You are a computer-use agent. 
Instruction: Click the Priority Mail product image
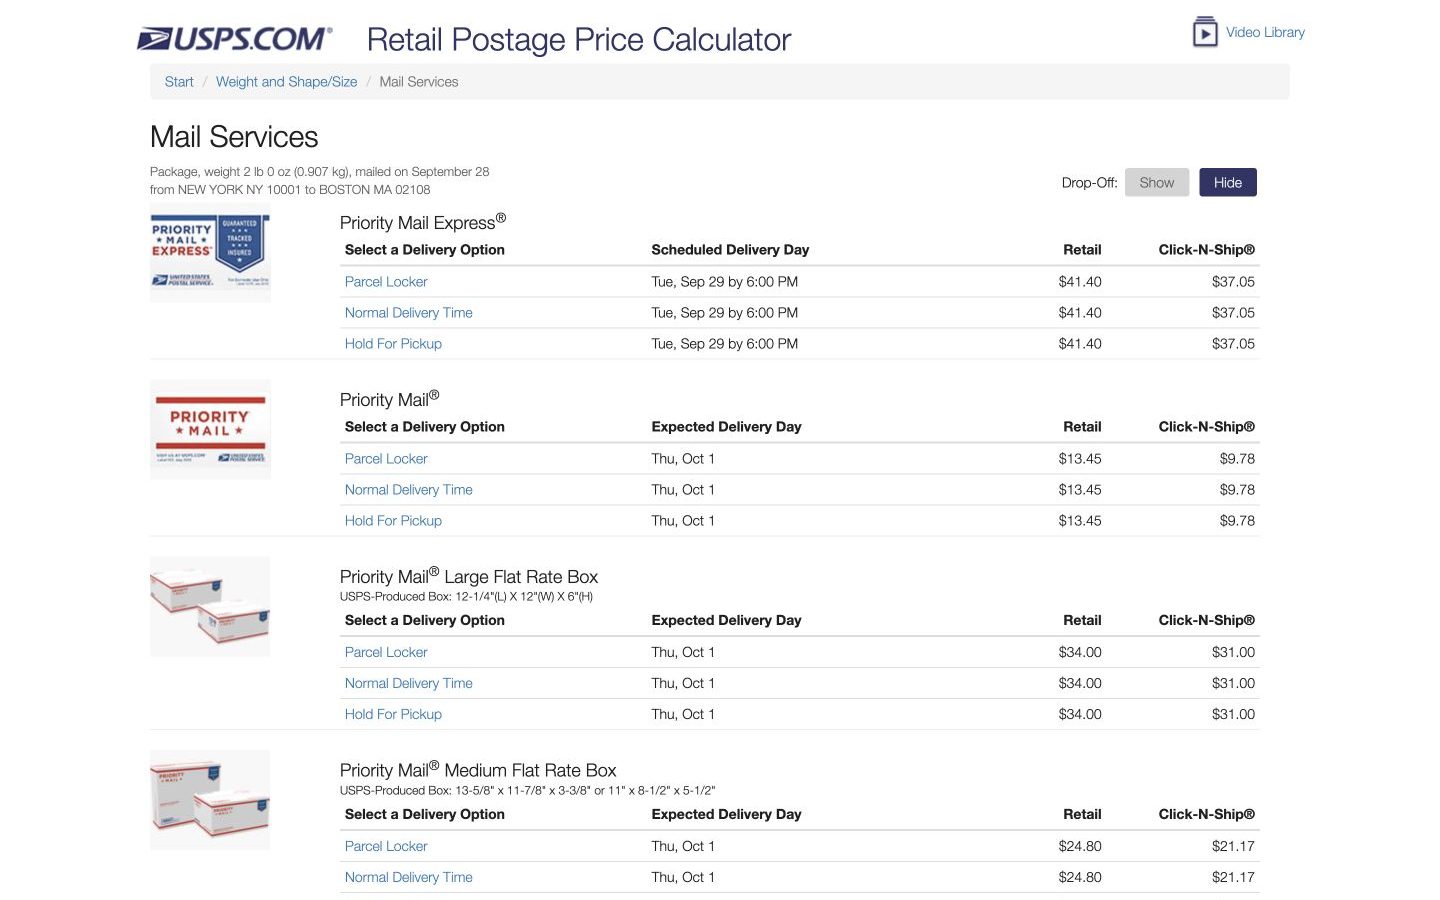pos(210,429)
